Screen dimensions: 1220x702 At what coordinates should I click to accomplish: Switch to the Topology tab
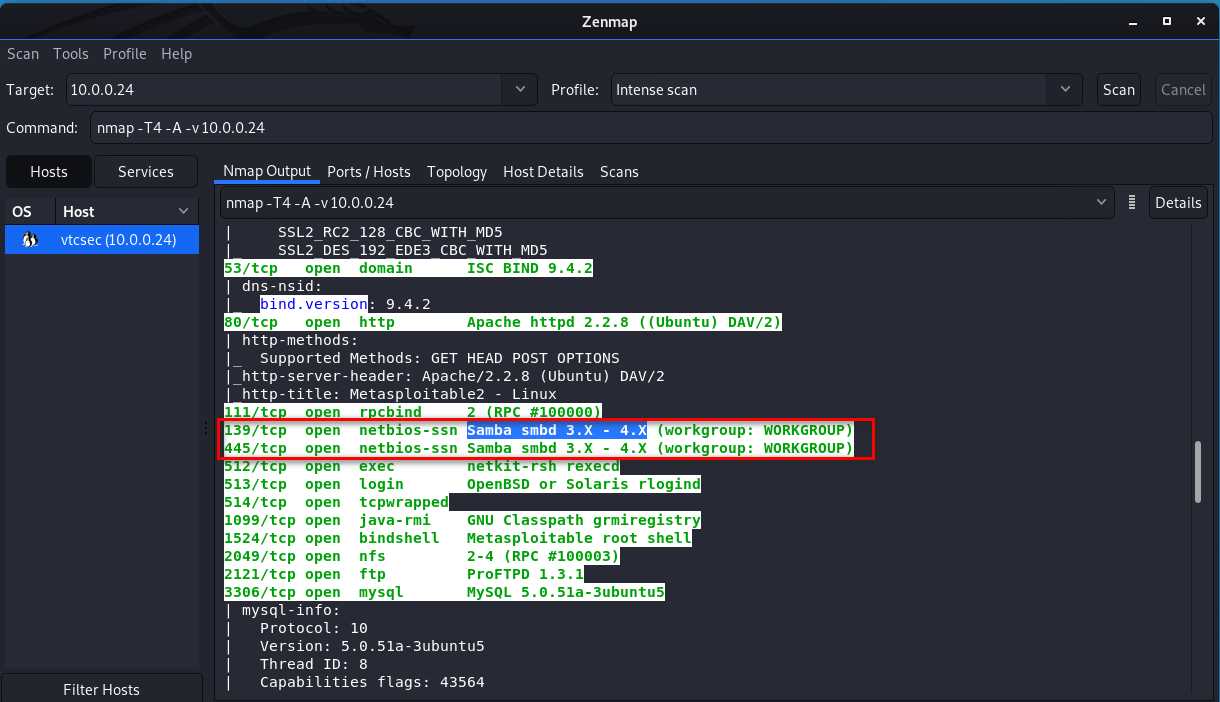coord(457,172)
